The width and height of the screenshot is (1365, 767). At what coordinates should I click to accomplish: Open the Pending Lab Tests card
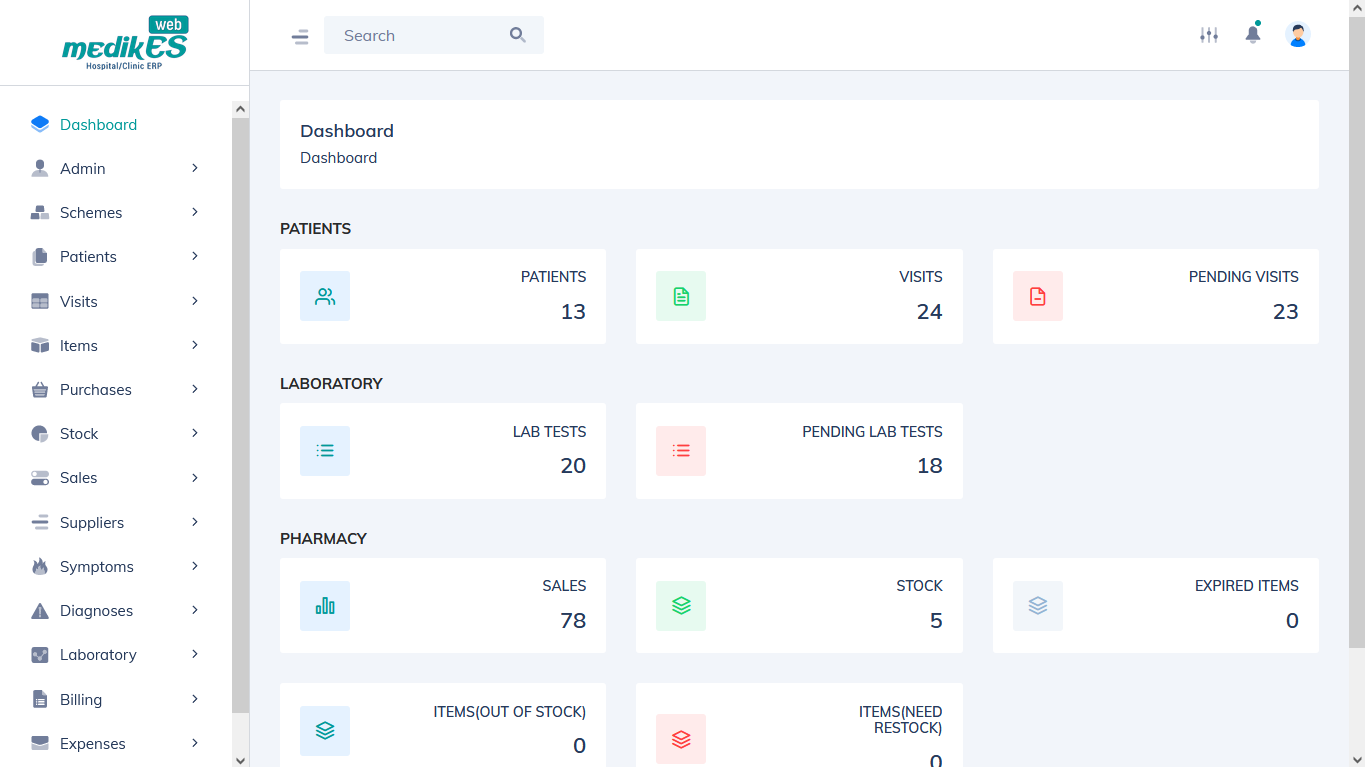(799, 451)
